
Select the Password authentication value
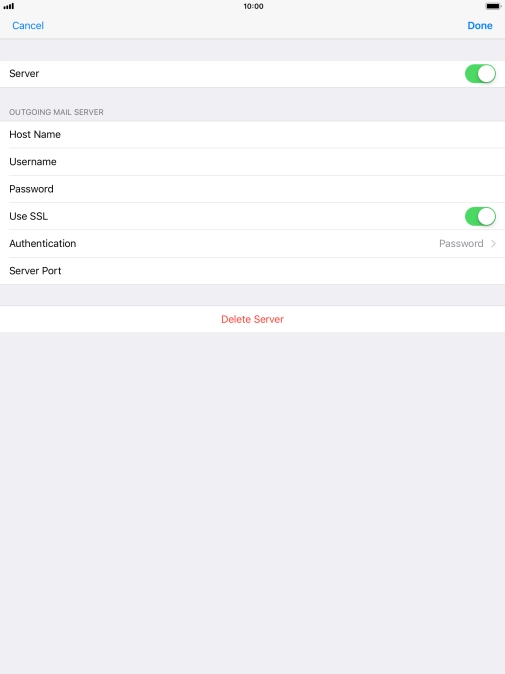[461, 244]
